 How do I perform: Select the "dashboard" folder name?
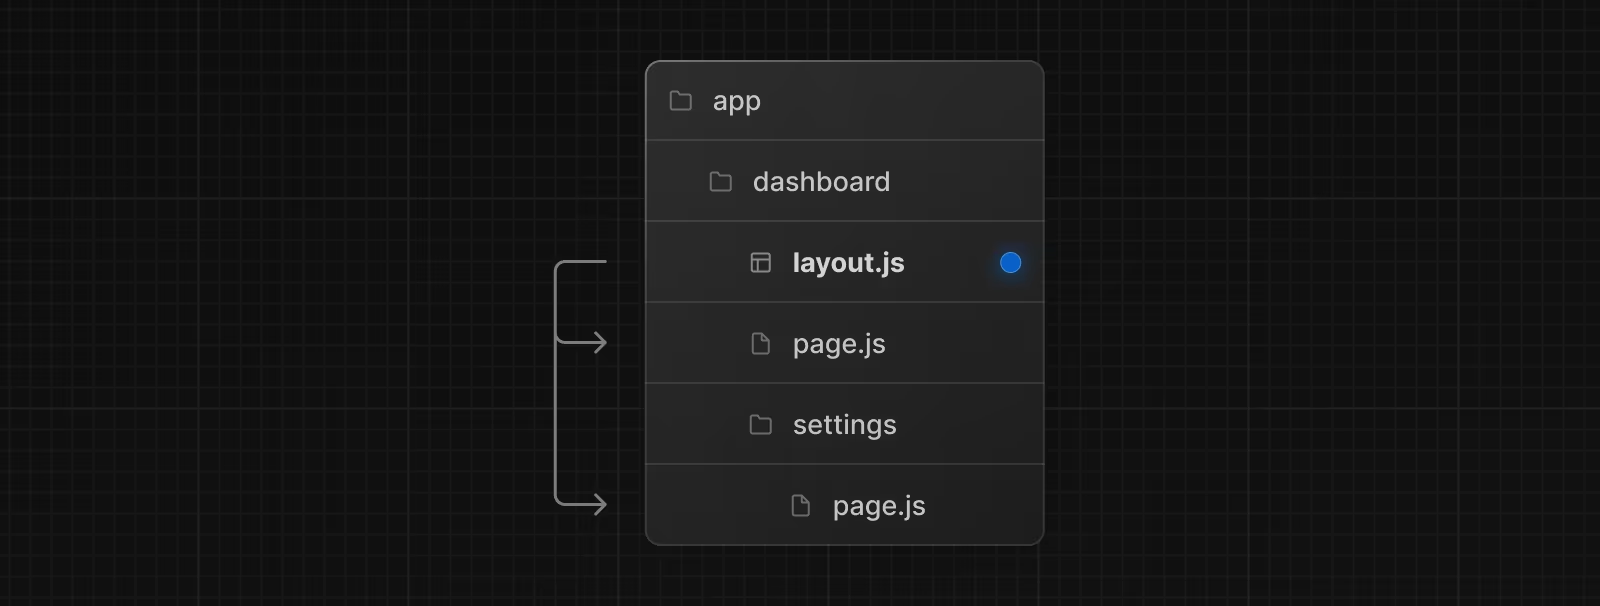click(x=821, y=182)
